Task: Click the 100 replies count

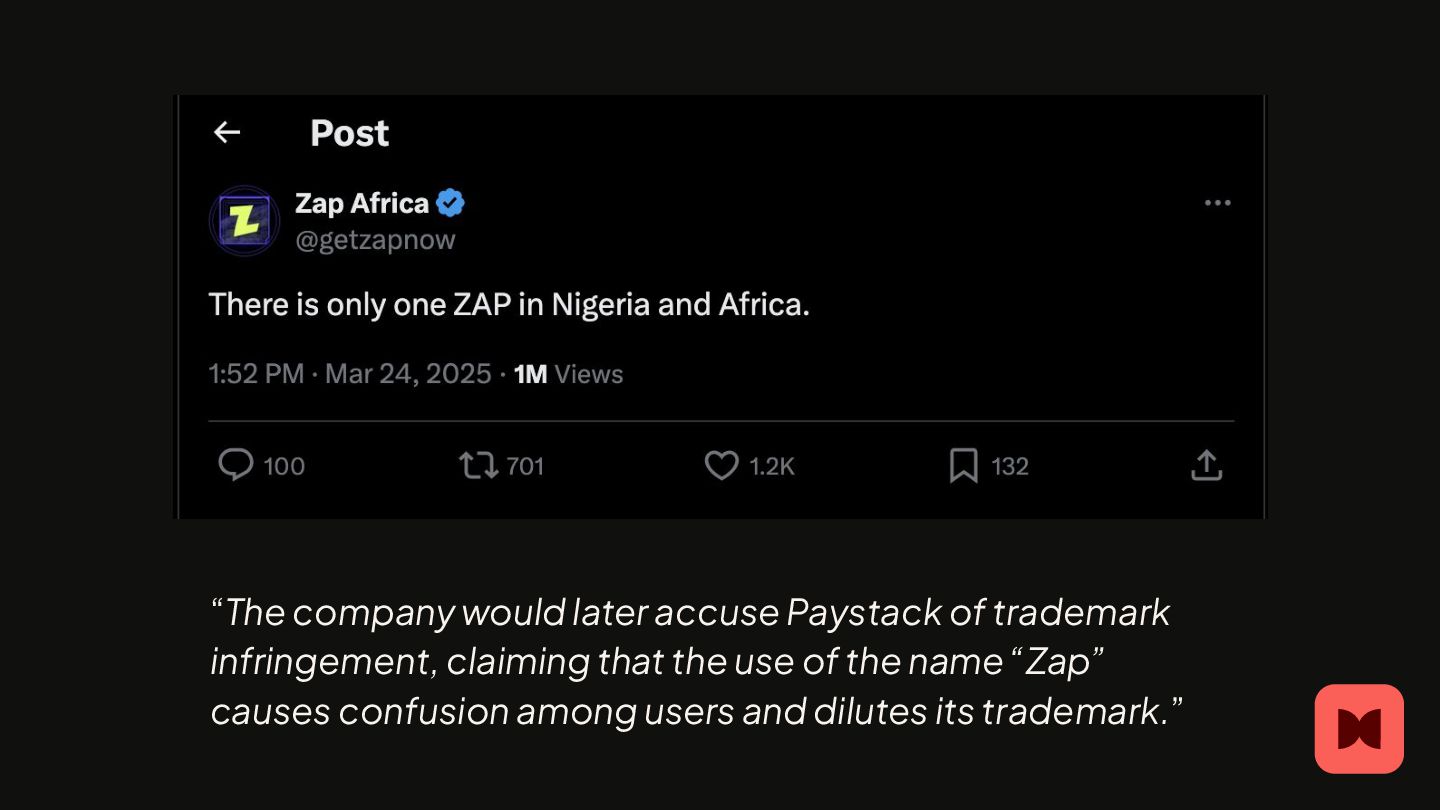Action: [284, 466]
